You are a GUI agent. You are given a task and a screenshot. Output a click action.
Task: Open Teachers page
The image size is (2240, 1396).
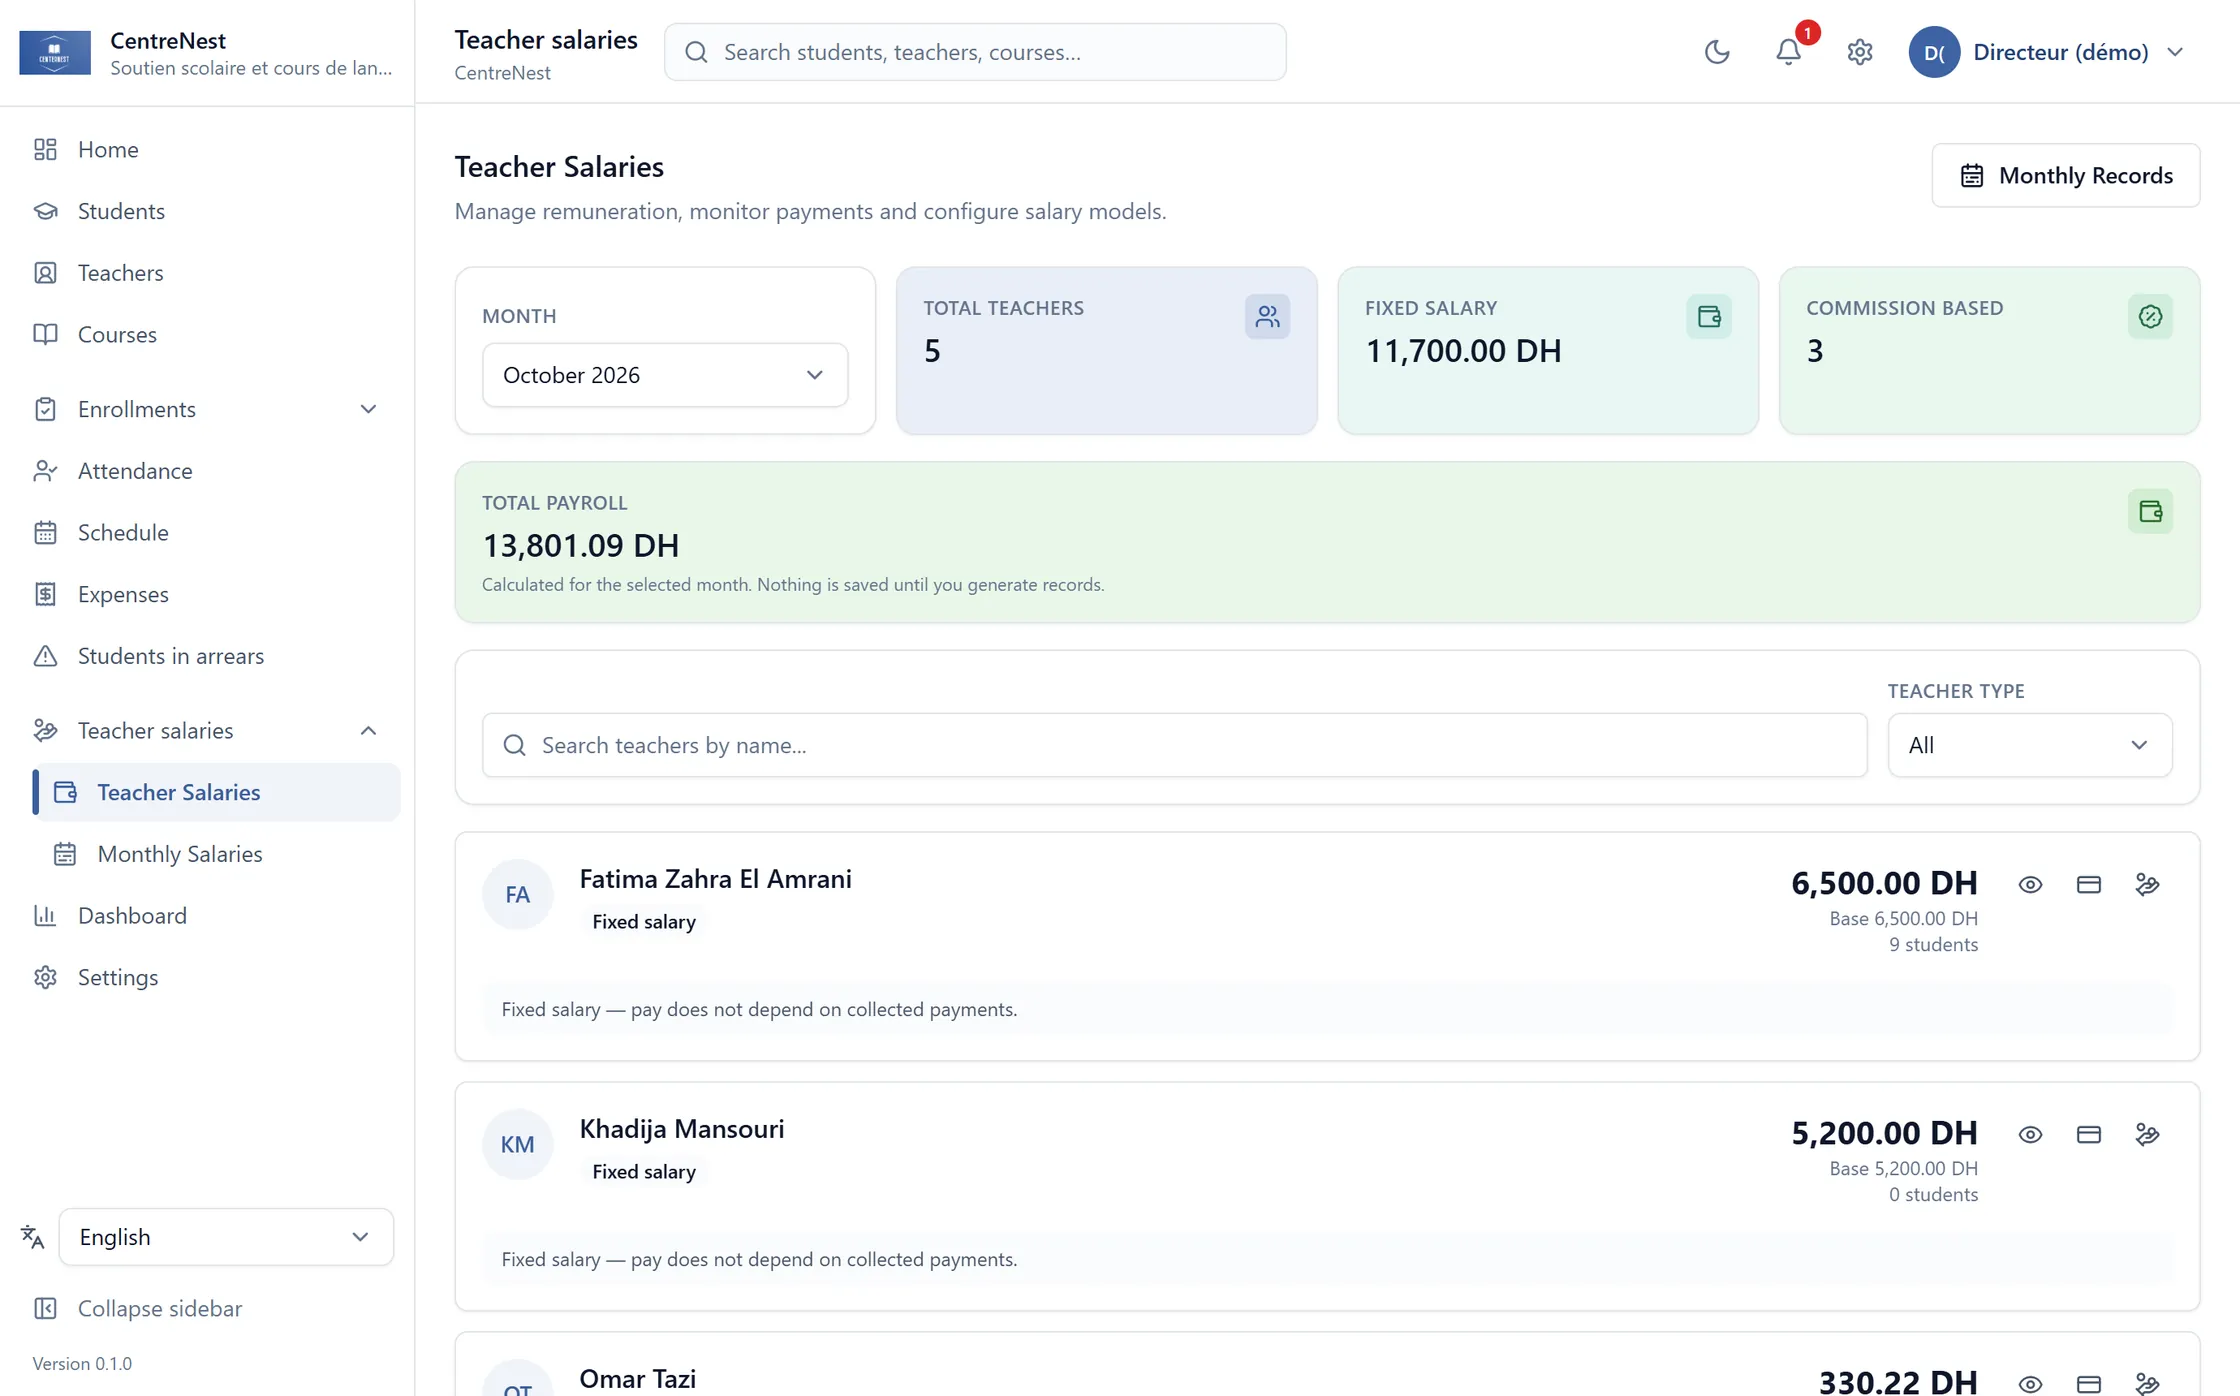pyautogui.click(x=207, y=273)
